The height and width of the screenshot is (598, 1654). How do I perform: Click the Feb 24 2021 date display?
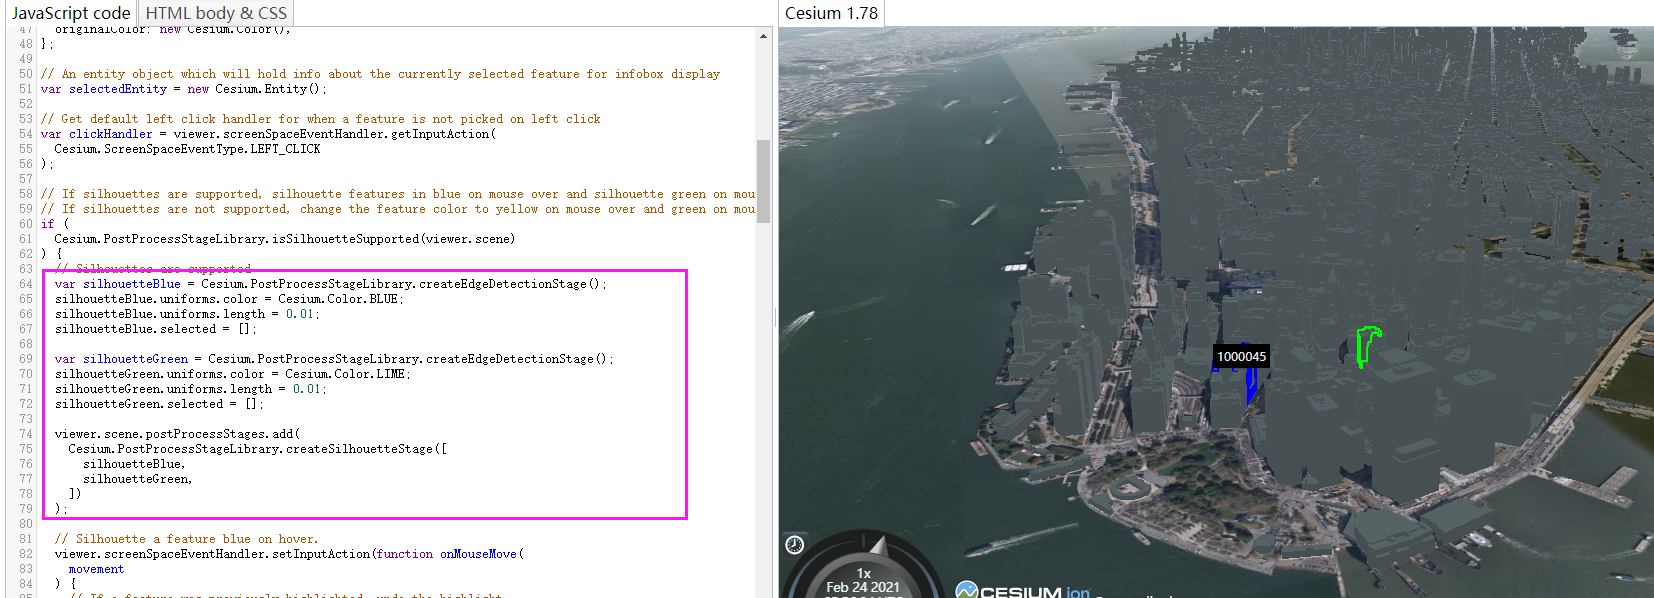click(863, 587)
